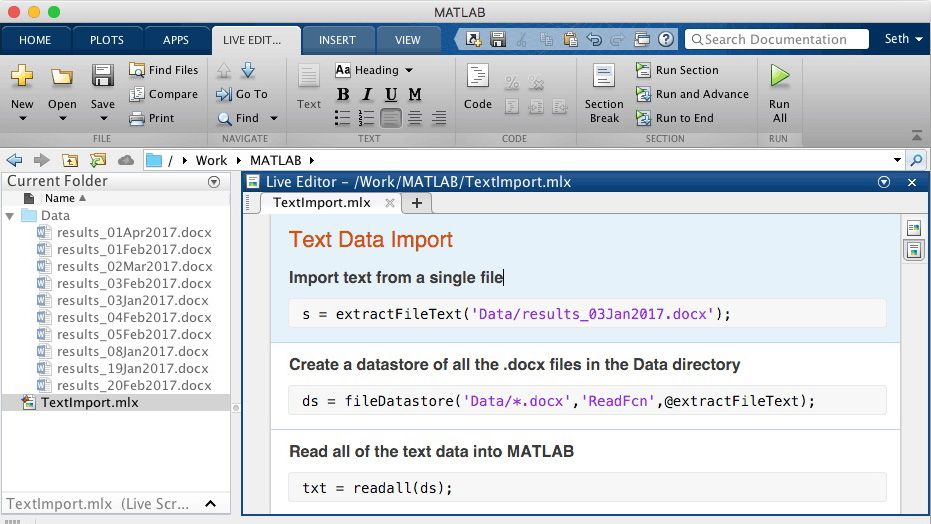
Task: Toggle italic text formatting
Action: [367, 94]
